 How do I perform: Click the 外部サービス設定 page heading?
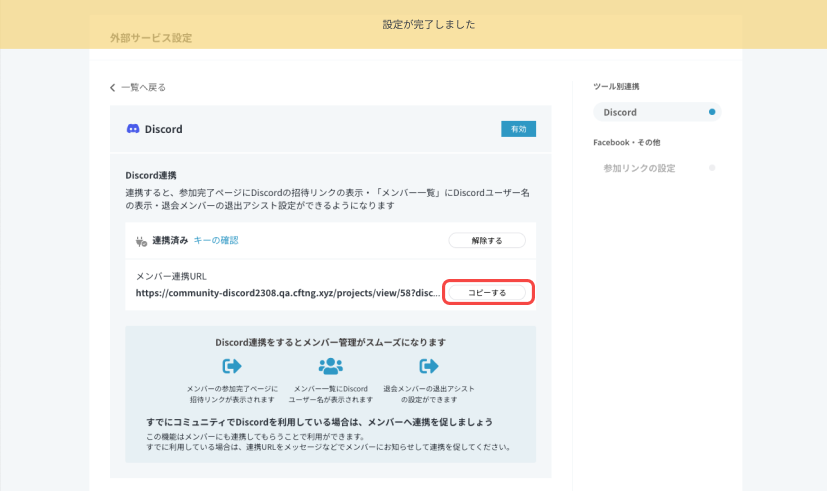tap(151, 38)
